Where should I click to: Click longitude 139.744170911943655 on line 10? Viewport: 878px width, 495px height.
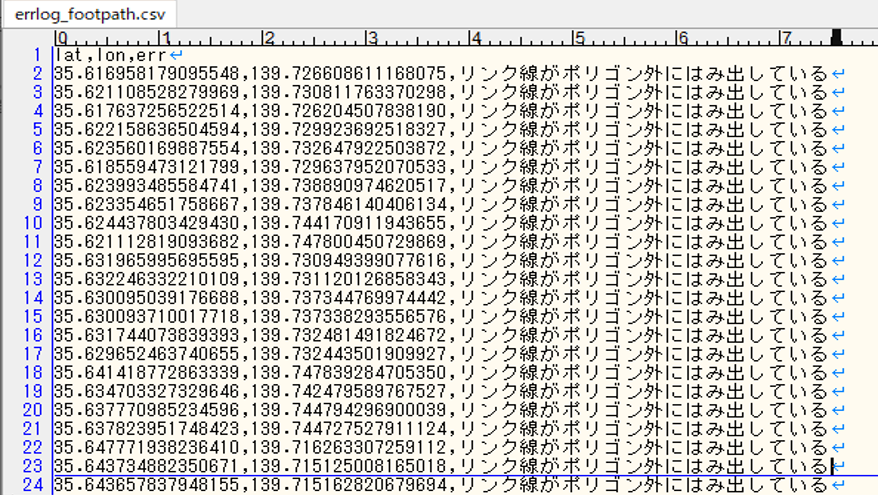coord(348,223)
